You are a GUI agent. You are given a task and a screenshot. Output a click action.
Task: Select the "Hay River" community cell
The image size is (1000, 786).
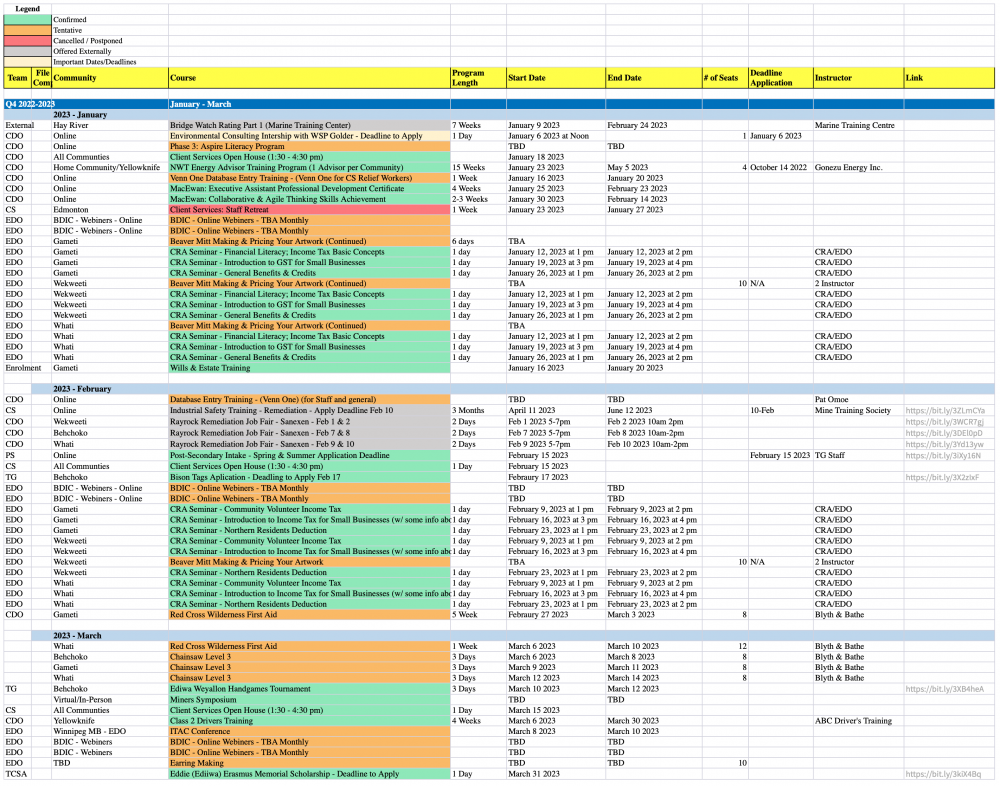110,126
